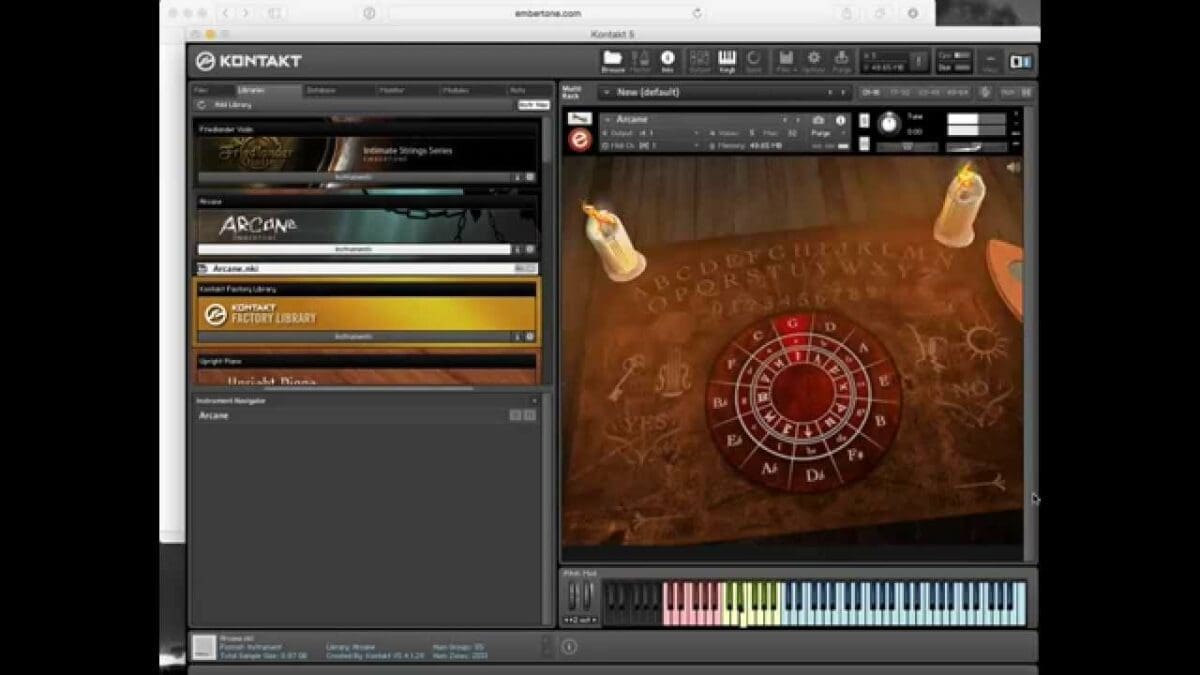
Task: Click the info circle in status bar
Action: tap(569, 647)
